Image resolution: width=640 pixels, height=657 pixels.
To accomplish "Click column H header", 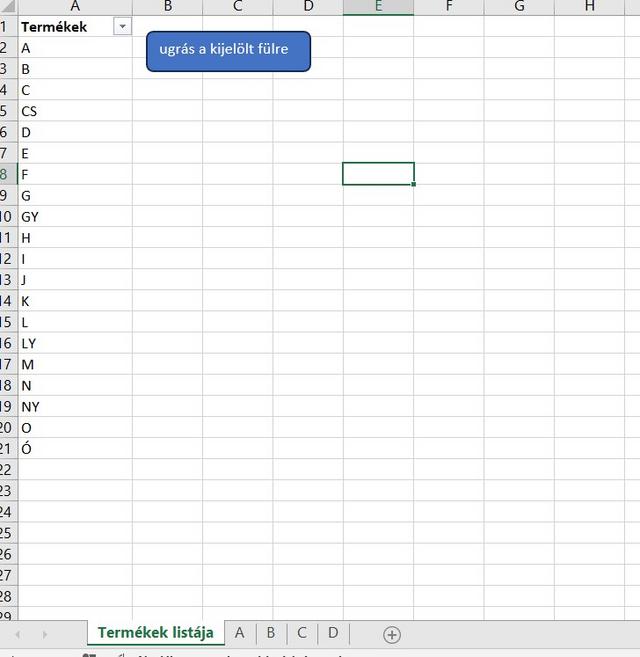I will click(x=589, y=7).
